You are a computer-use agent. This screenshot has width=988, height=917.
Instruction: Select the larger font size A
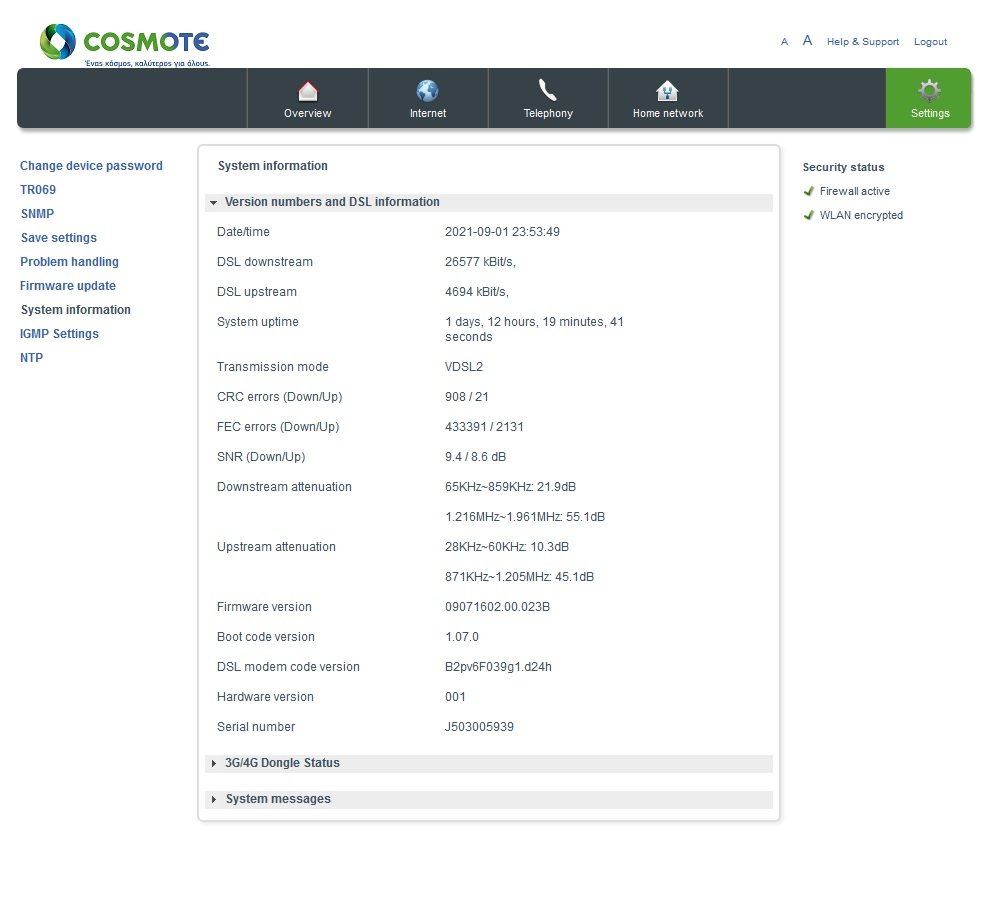tap(807, 40)
